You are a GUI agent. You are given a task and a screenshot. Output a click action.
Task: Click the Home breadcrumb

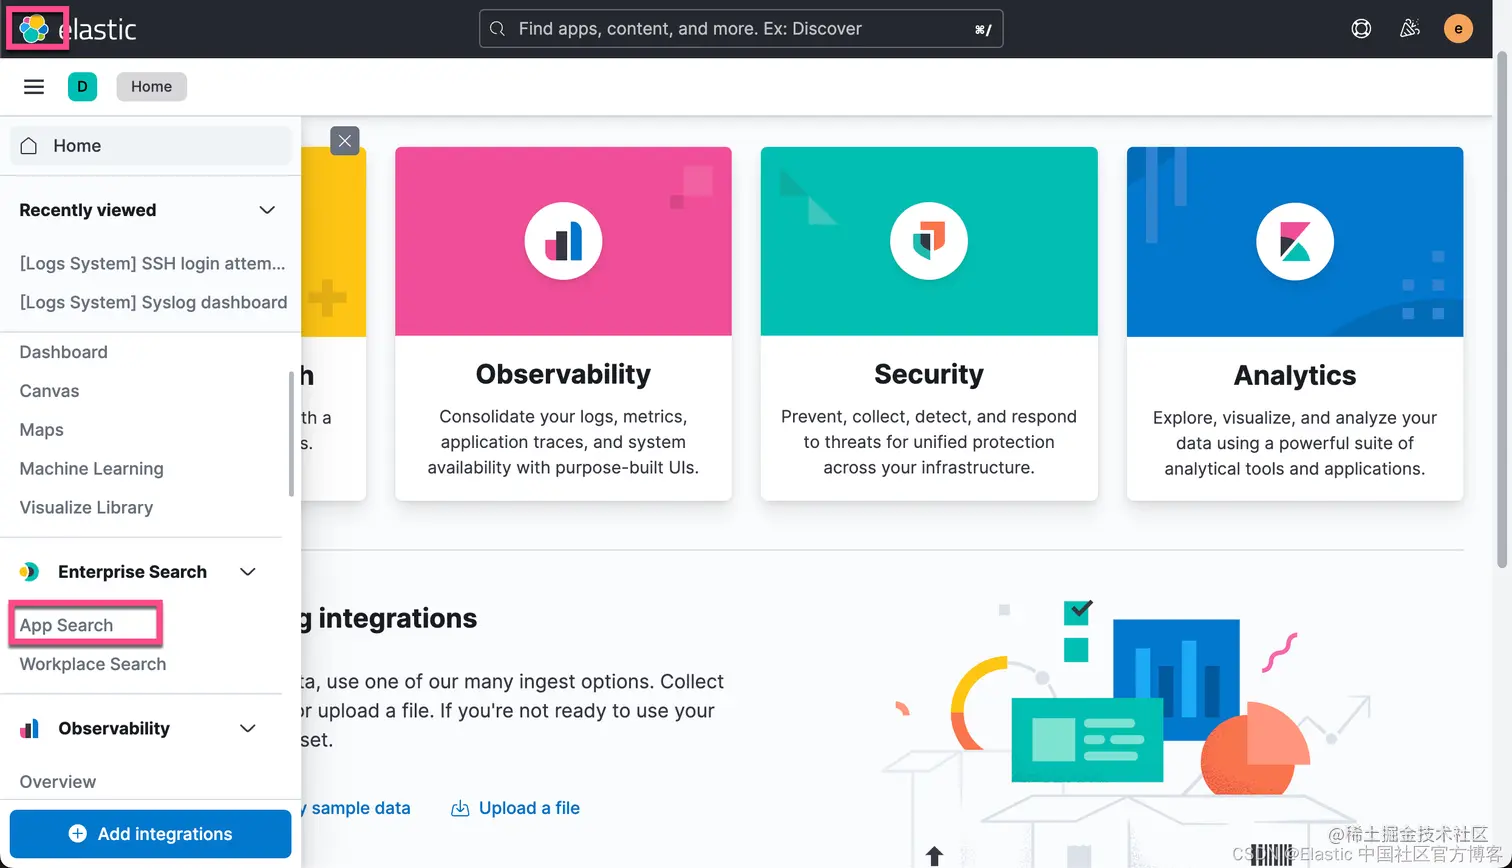point(151,87)
